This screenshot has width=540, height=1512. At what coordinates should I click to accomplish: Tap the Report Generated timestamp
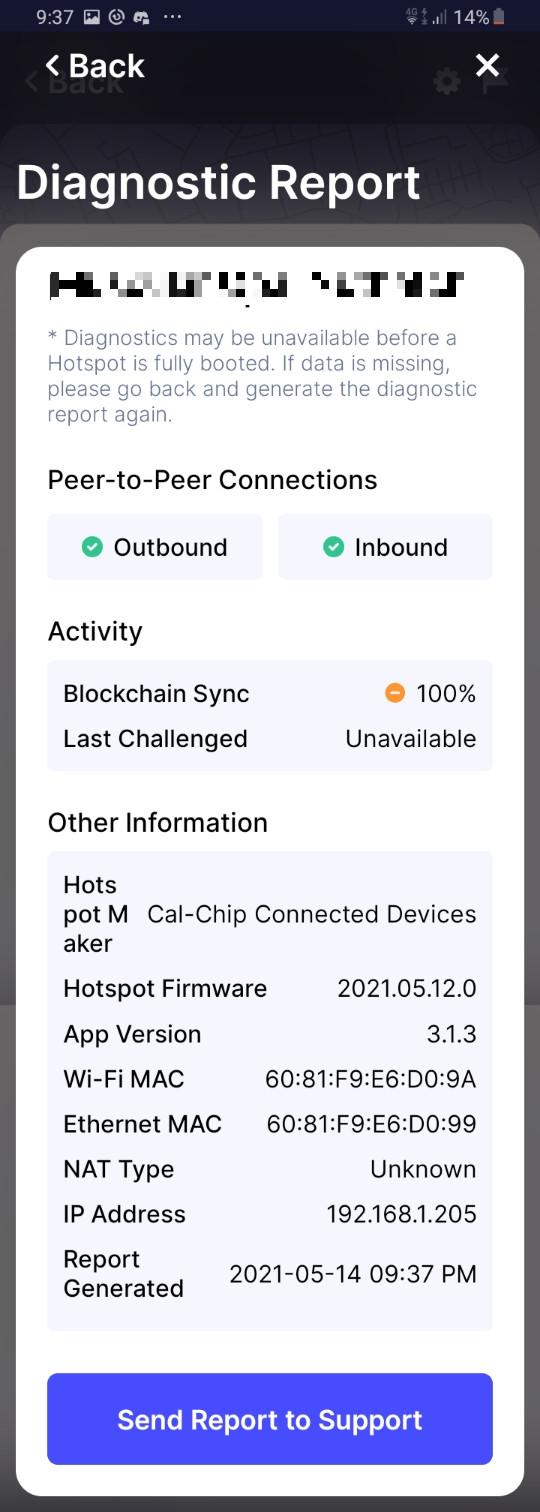[x=353, y=1274]
